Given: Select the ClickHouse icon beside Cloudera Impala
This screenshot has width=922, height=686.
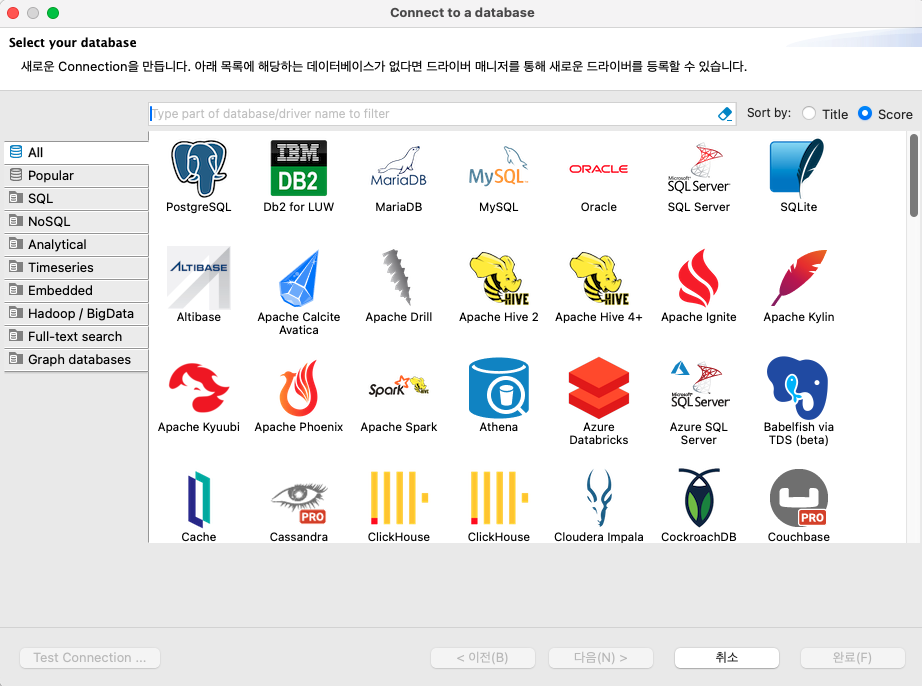Looking at the screenshot, I should click(x=499, y=497).
